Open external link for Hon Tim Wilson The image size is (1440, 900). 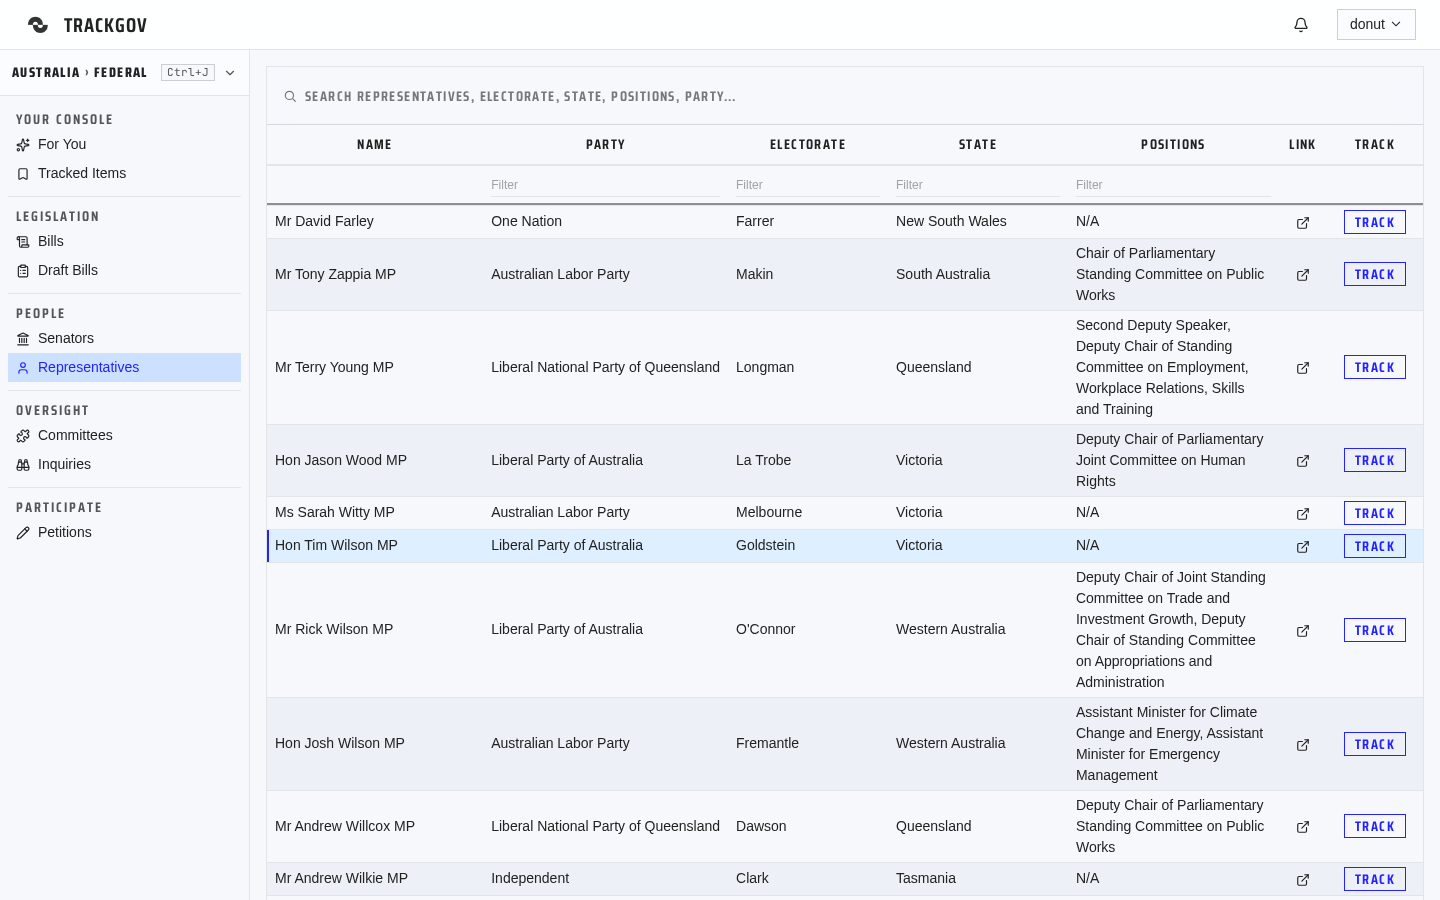1303,547
